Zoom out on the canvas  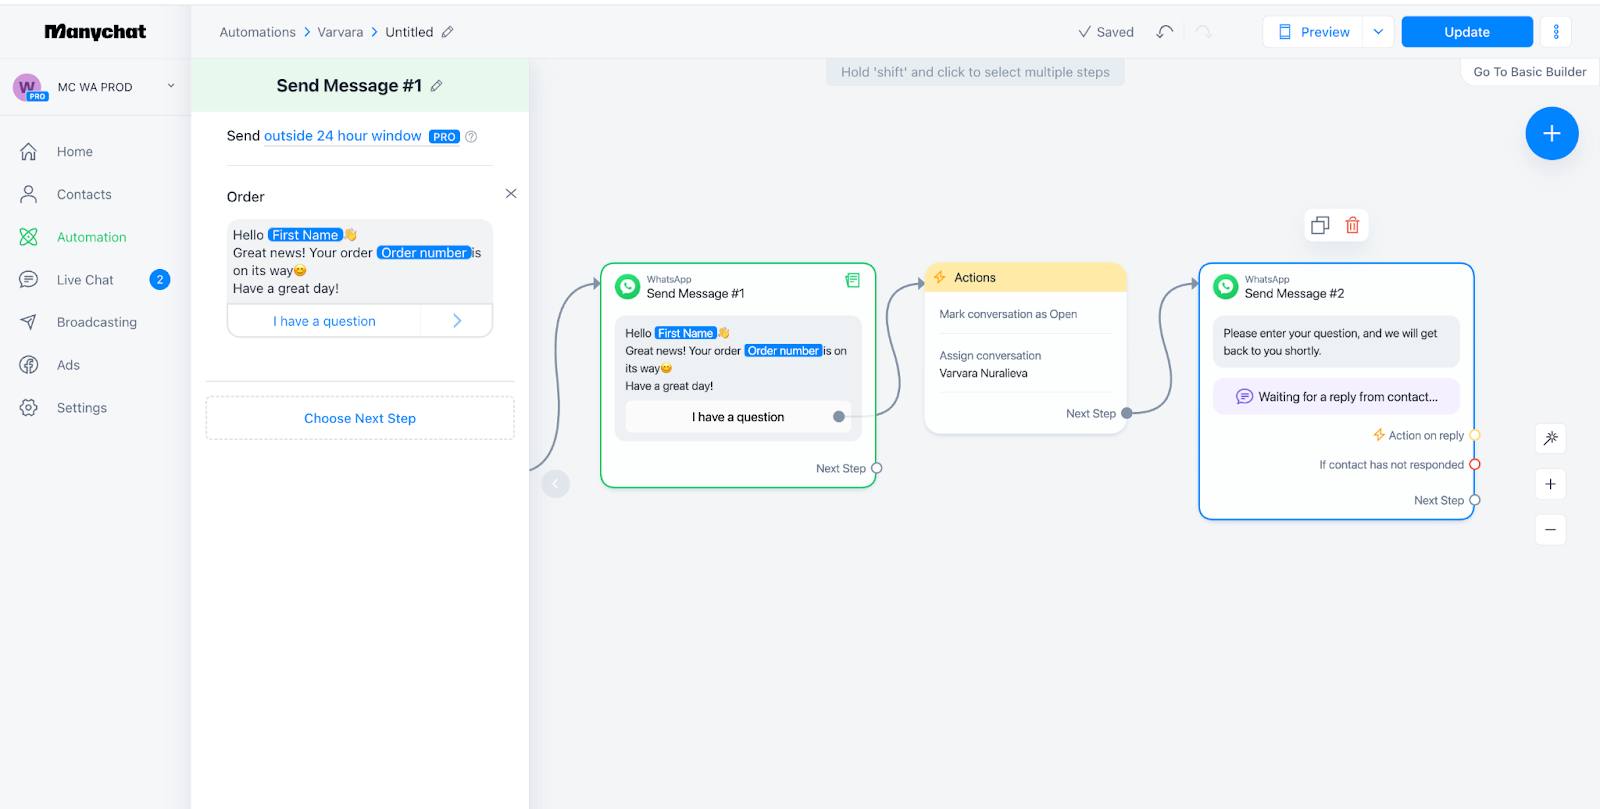tap(1550, 529)
